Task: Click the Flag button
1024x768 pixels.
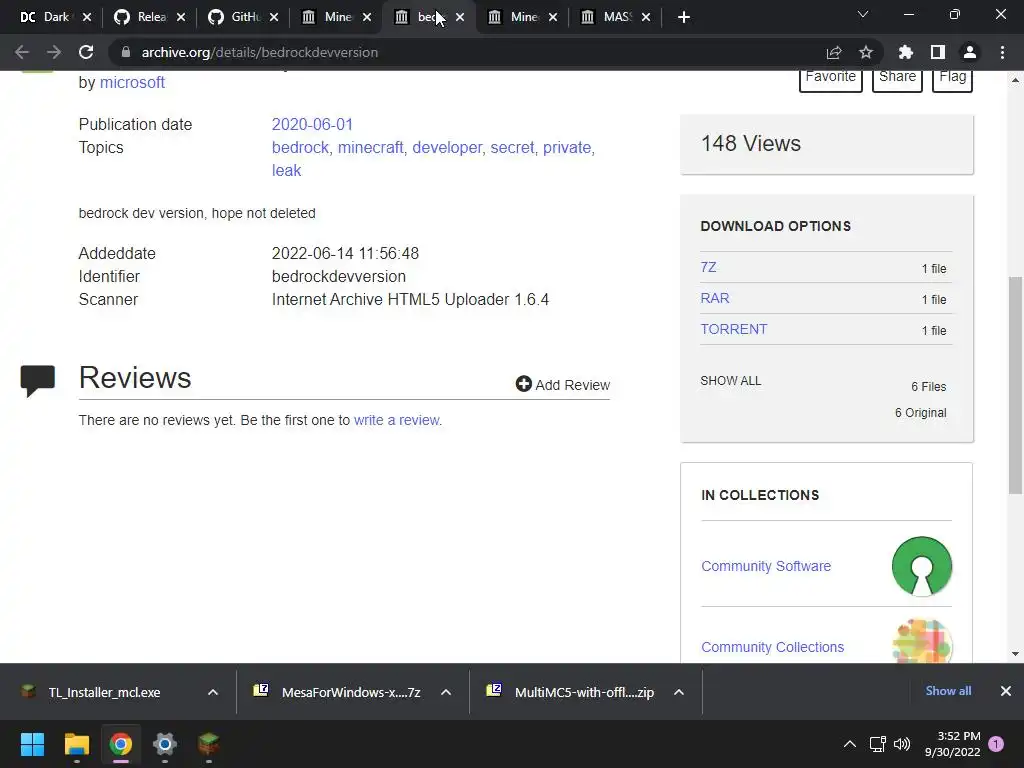Action: tap(952, 80)
